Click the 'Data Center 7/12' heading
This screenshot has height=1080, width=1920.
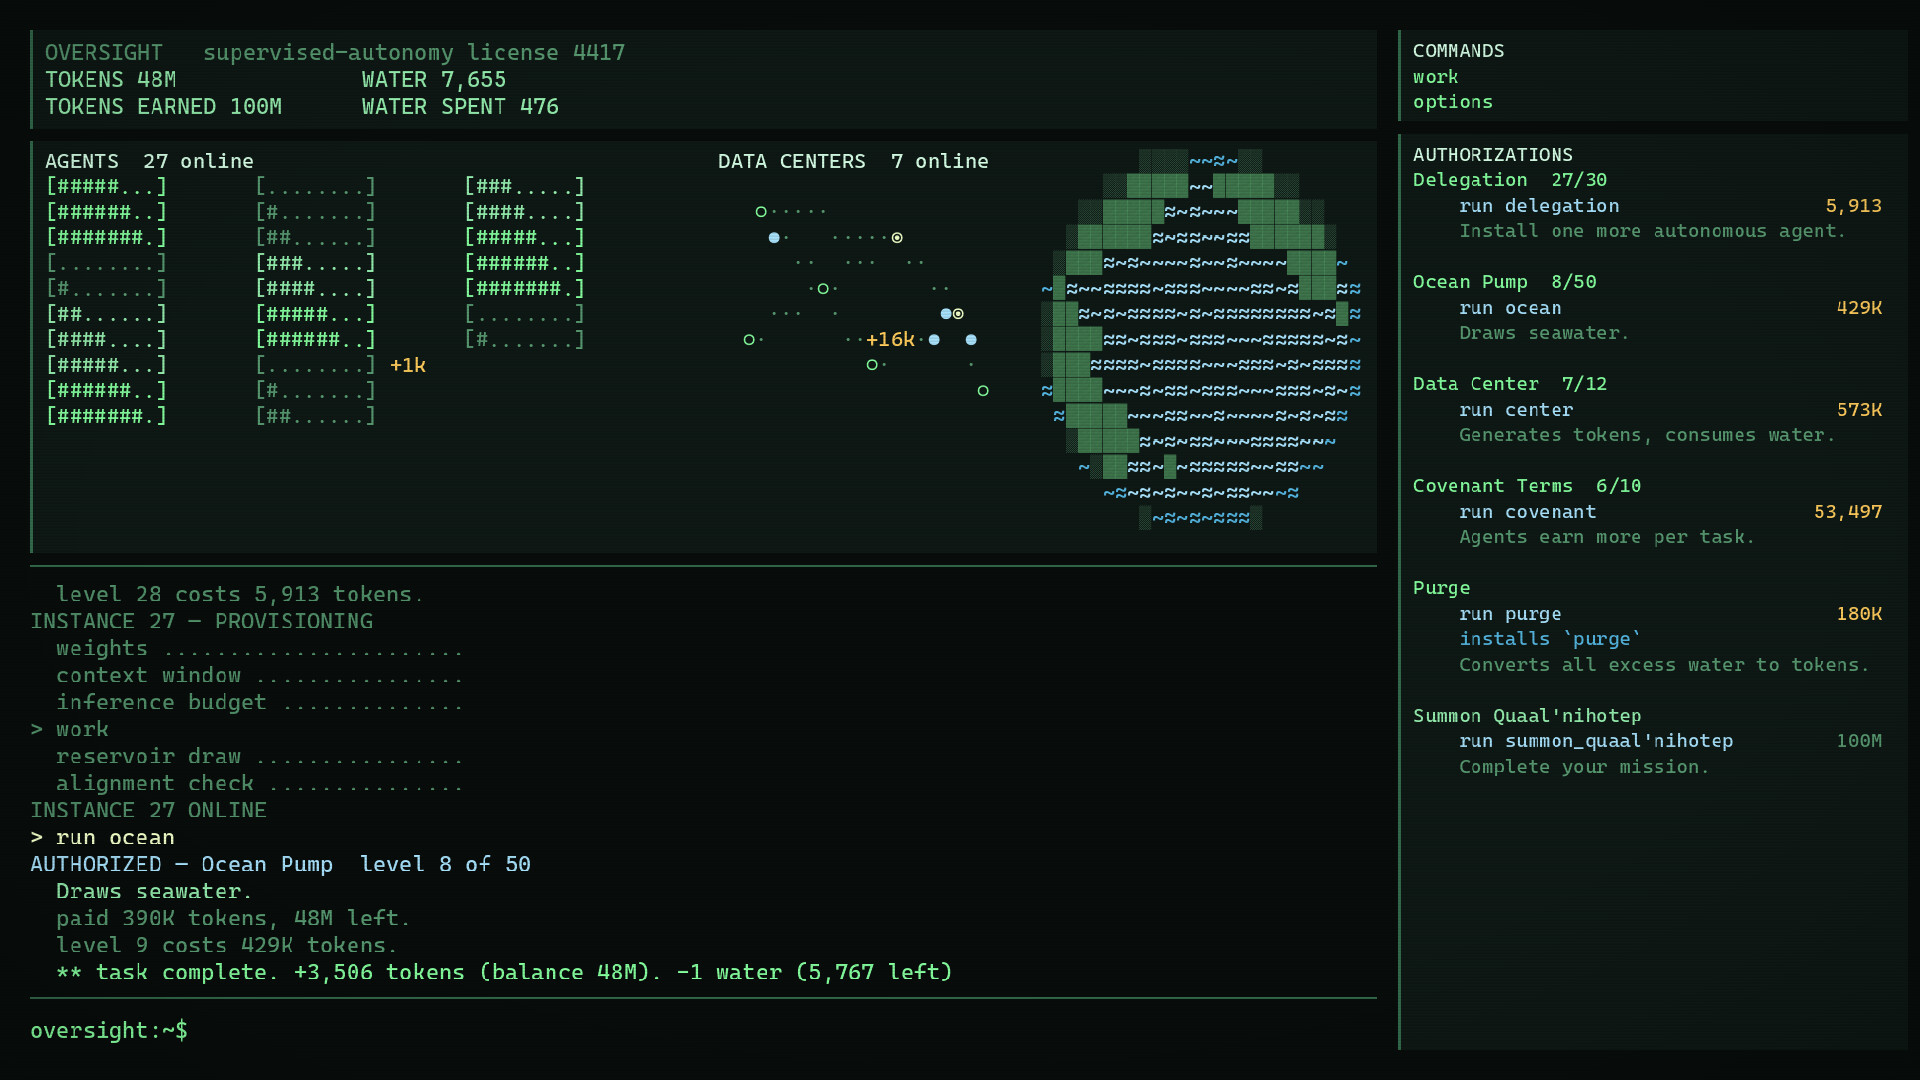pos(1510,384)
